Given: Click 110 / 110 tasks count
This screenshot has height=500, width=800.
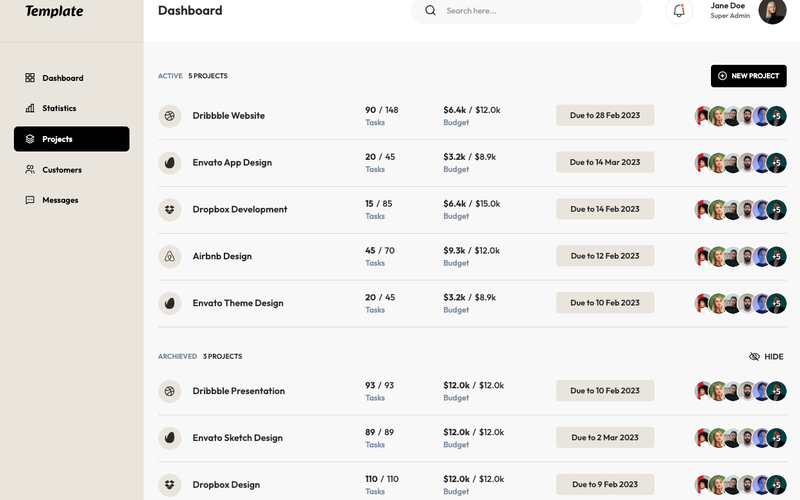Looking at the screenshot, I should pyautogui.click(x=382, y=480).
